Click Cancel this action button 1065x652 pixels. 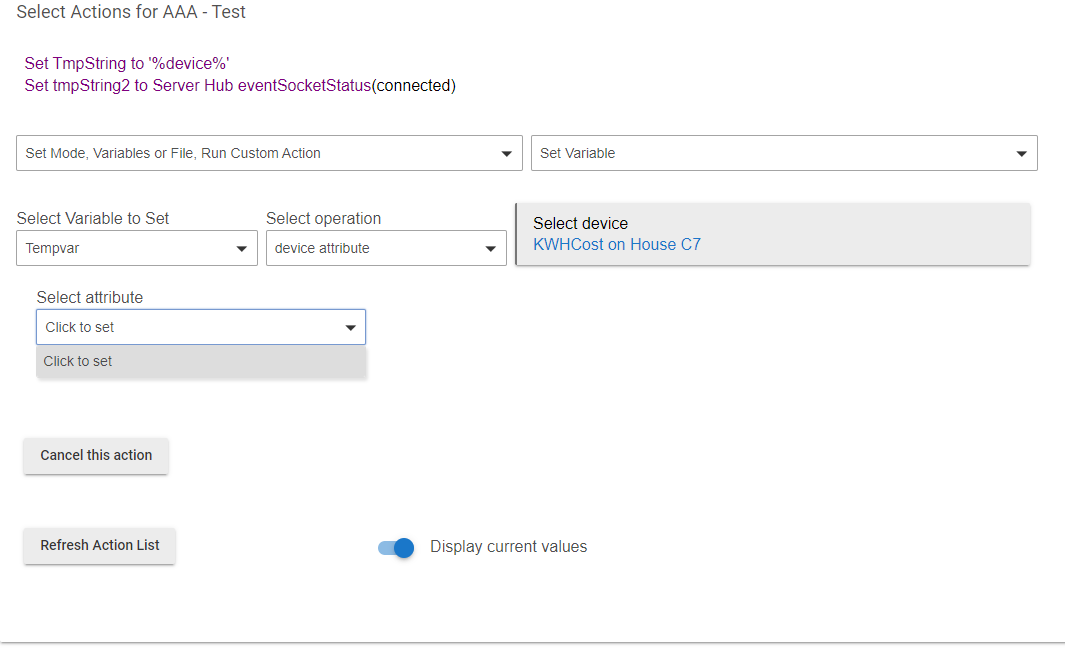[x=96, y=456]
